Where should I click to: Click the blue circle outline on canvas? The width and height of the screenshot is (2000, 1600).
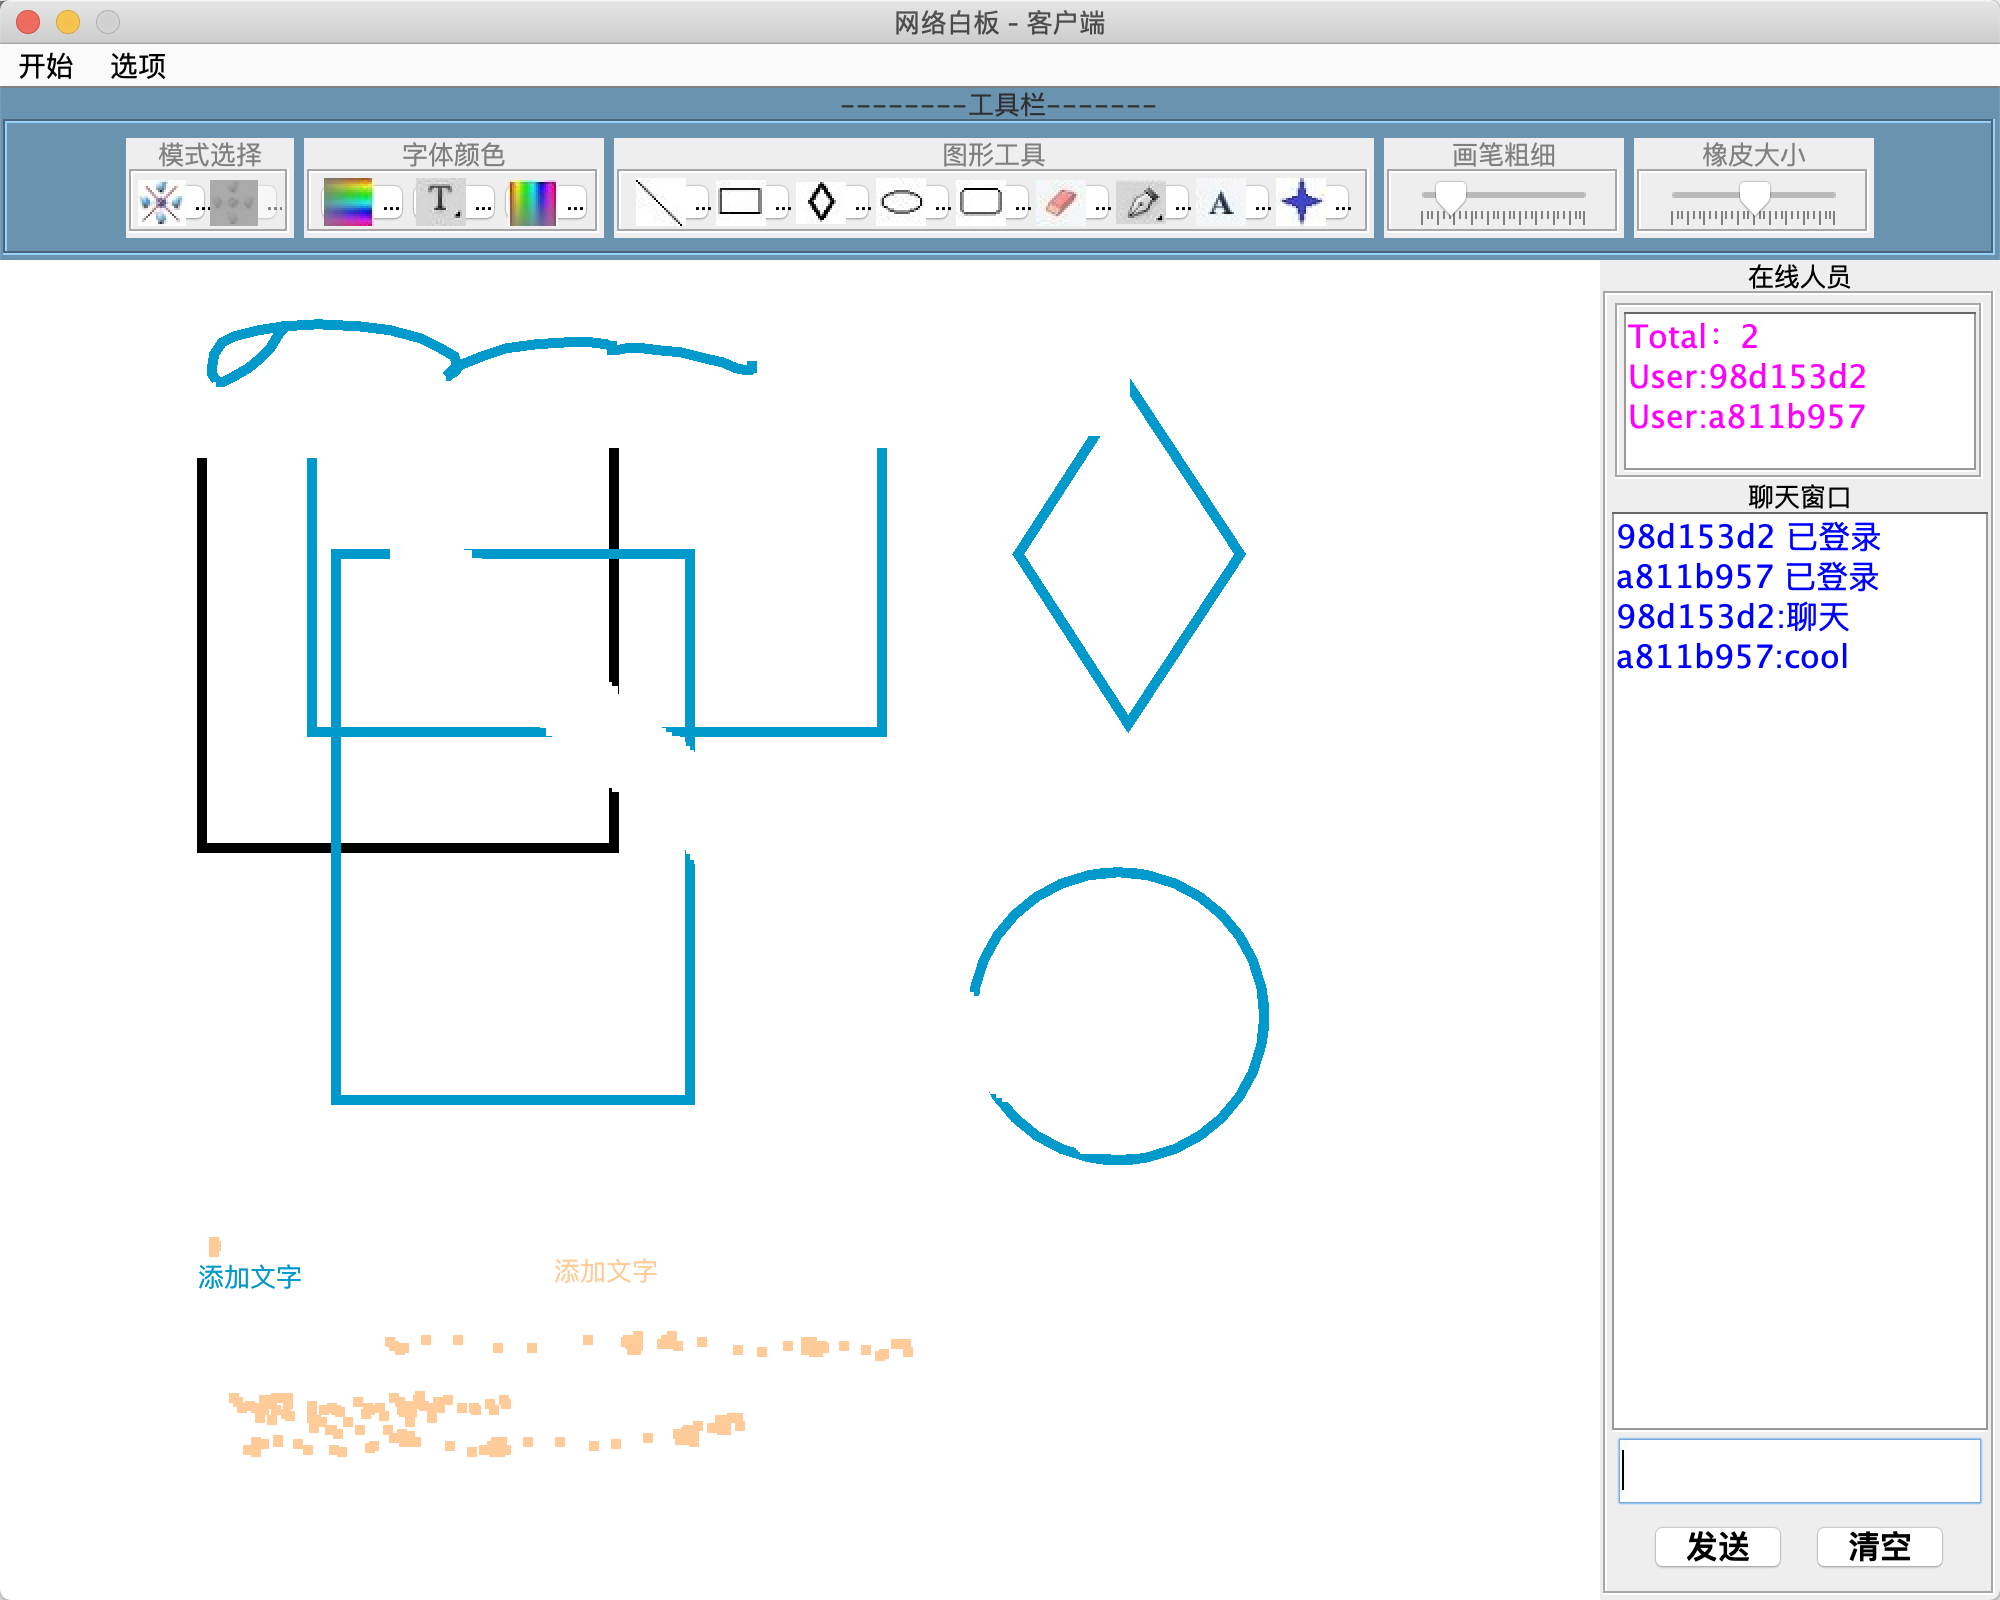pyautogui.click(x=1118, y=1016)
